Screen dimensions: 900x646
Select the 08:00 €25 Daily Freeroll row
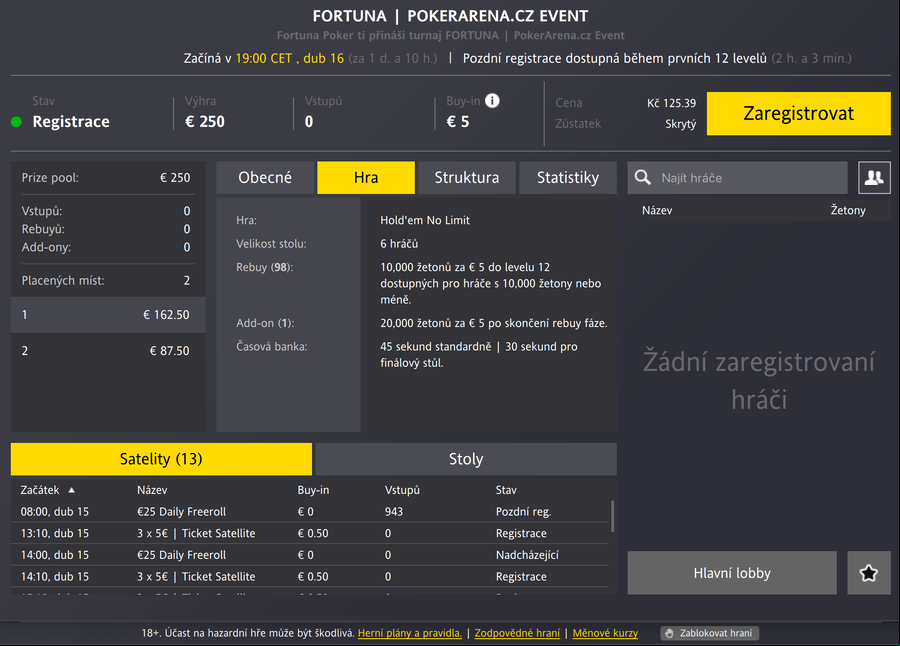(310, 511)
